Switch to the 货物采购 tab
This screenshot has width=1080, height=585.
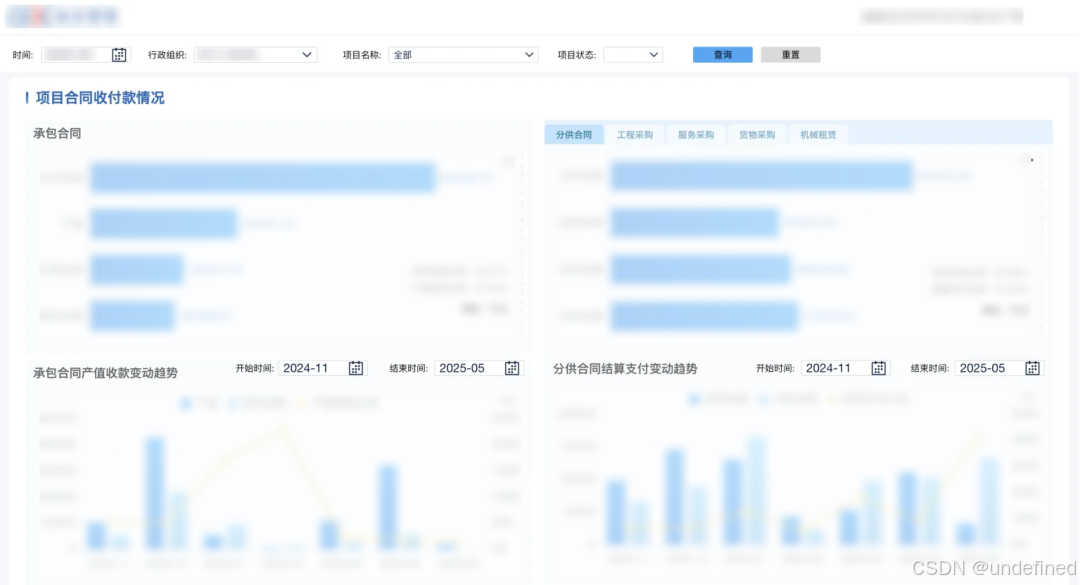[x=757, y=134]
